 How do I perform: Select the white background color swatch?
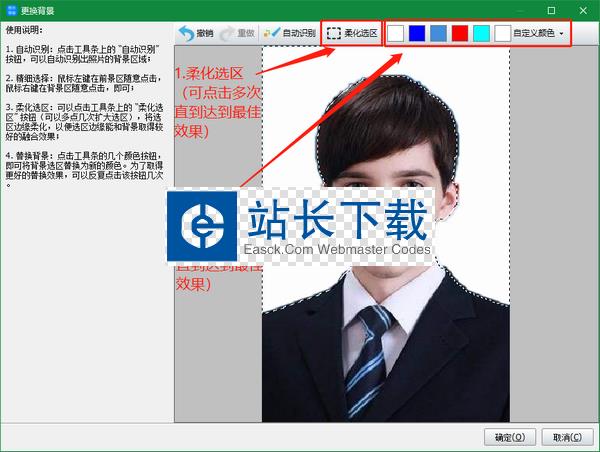(397, 33)
